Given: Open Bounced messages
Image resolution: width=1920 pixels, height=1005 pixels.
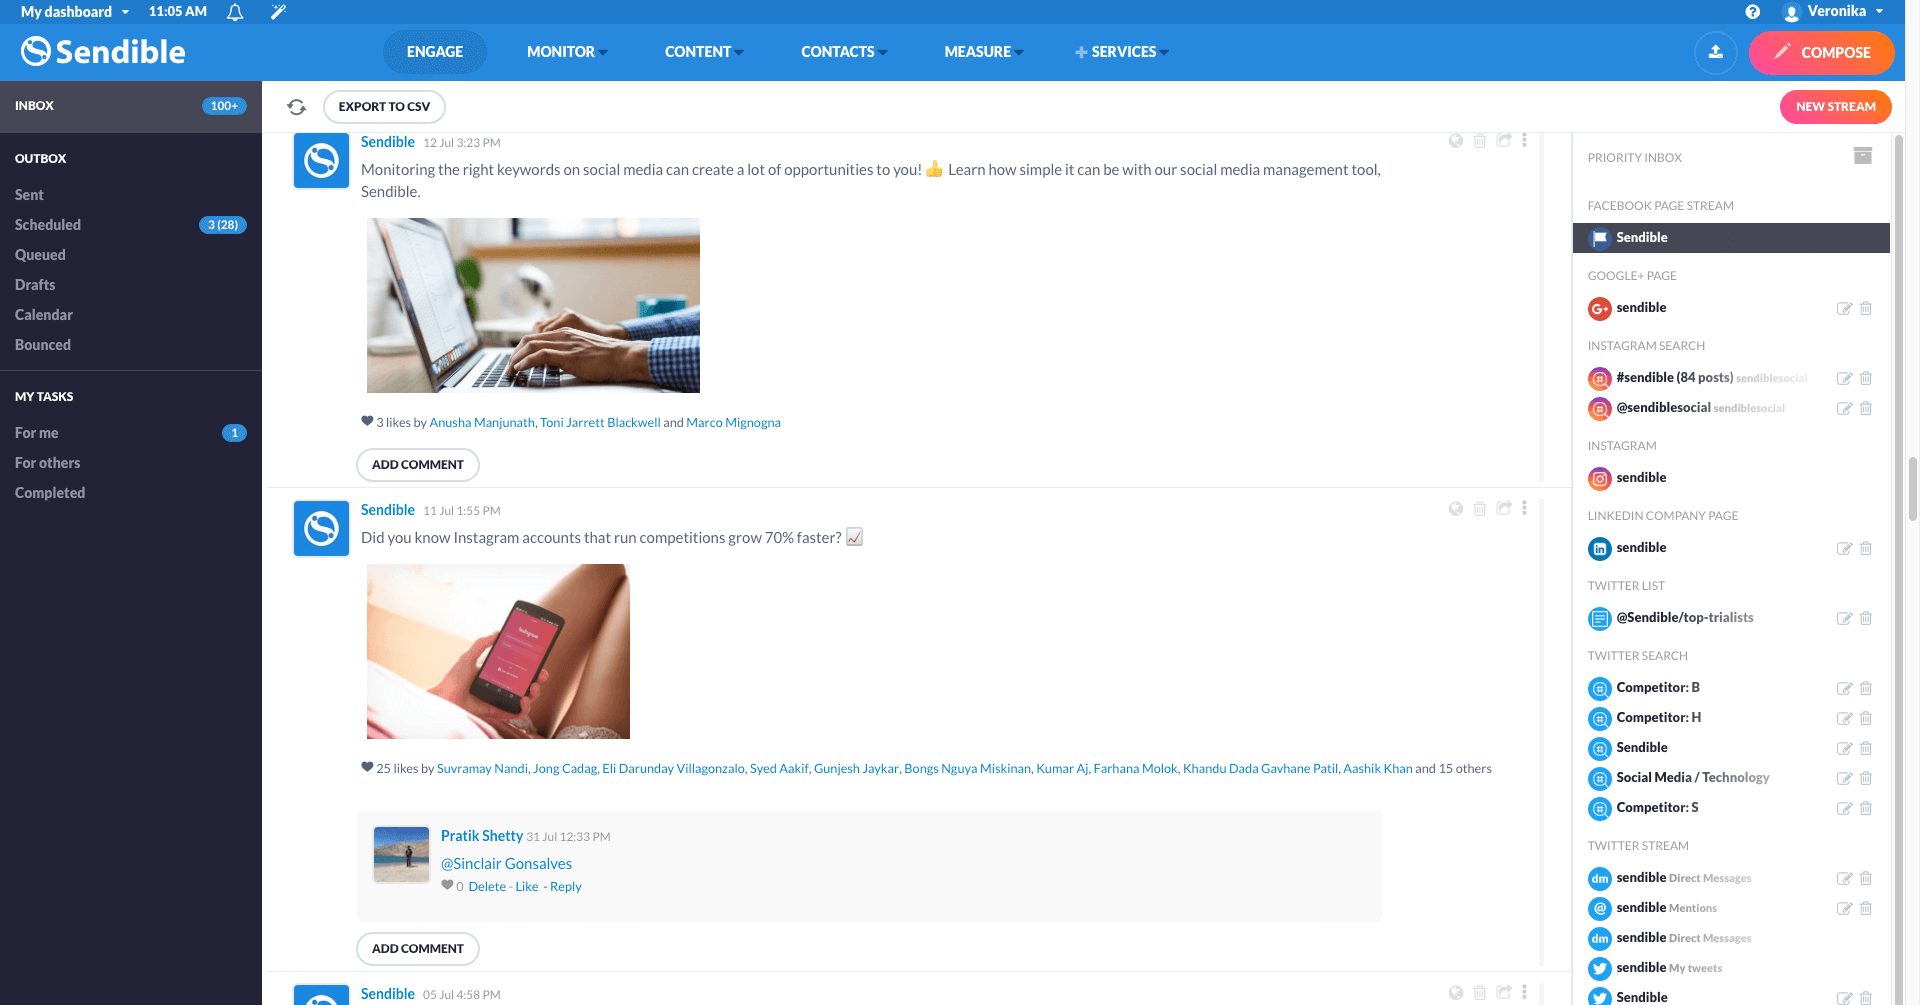Looking at the screenshot, I should click(x=43, y=345).
